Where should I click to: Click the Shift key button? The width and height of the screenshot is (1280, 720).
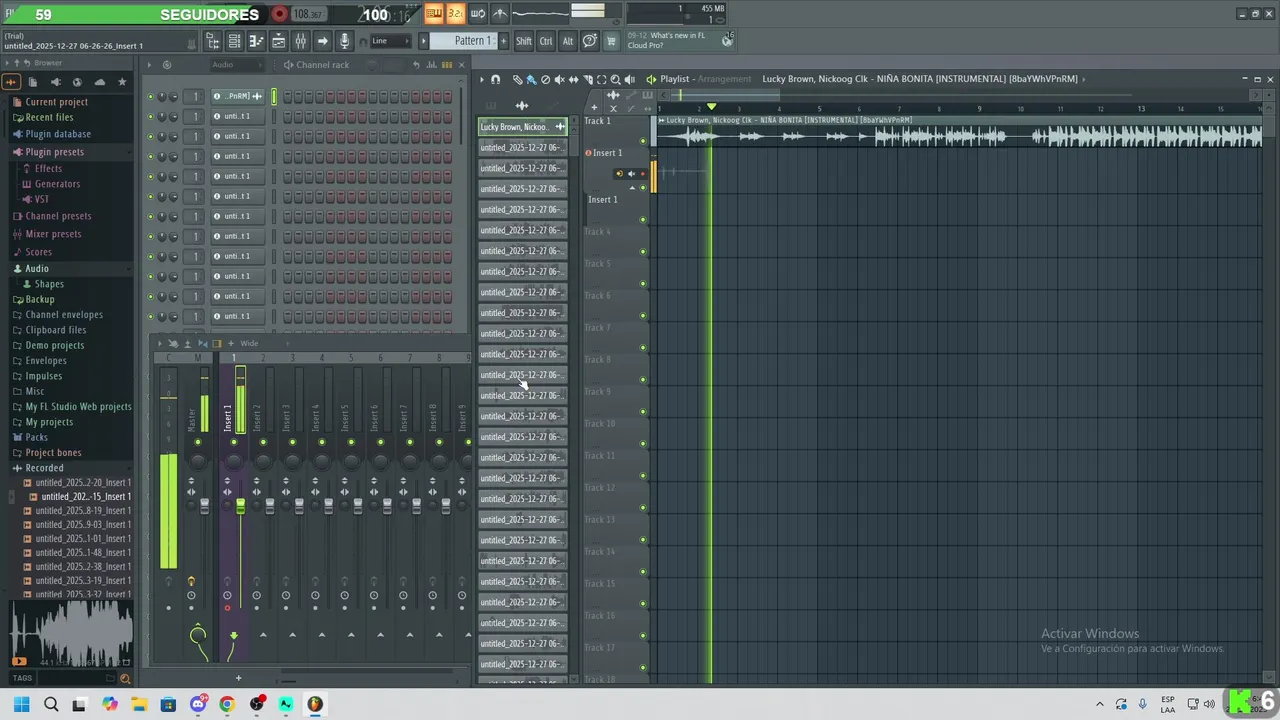pos(523,41)
